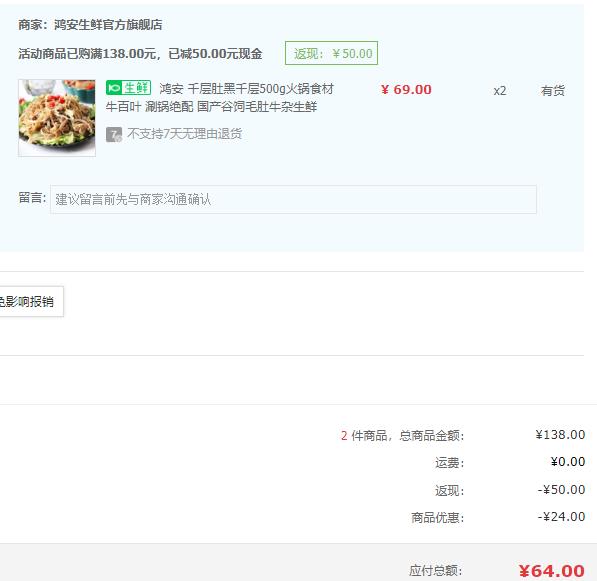Viewport: 597px width, 581px height.
Task: Open the 鸿安 千层肚黑千层500g product title link
Action: click(x=219, y=97)
